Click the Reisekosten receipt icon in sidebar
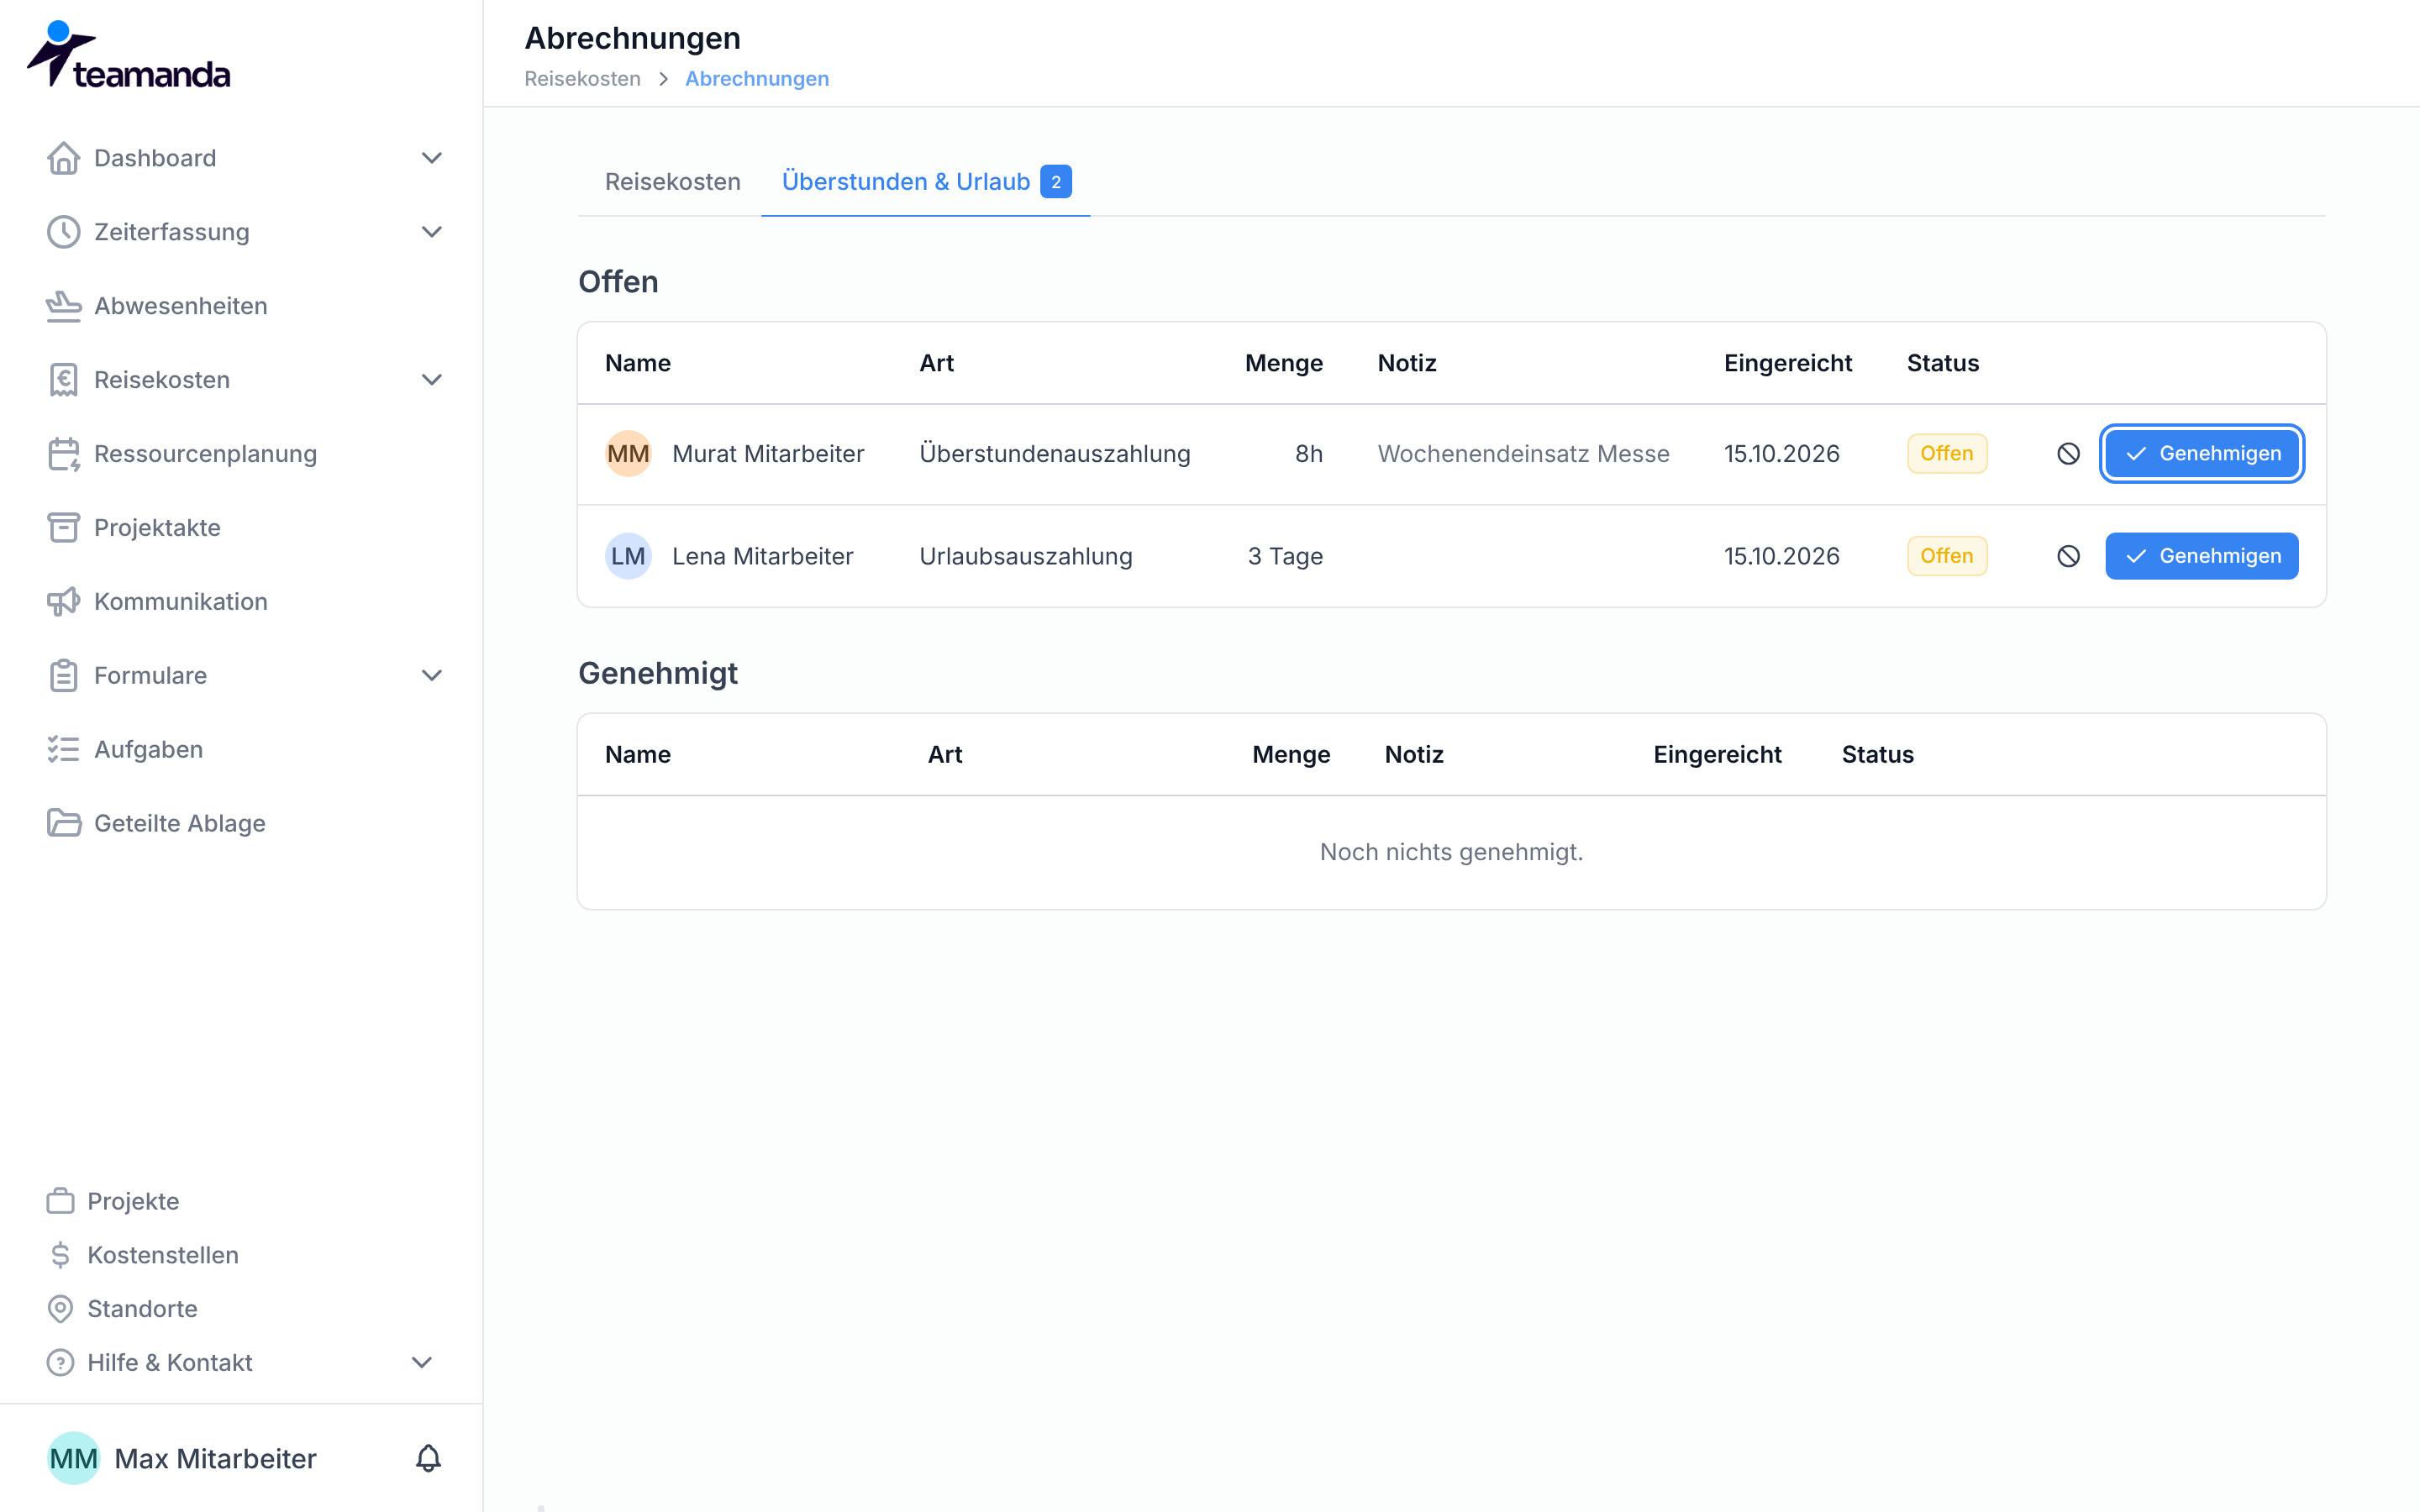Screen dimensions: 2420x1512 (x=63, y=380)
